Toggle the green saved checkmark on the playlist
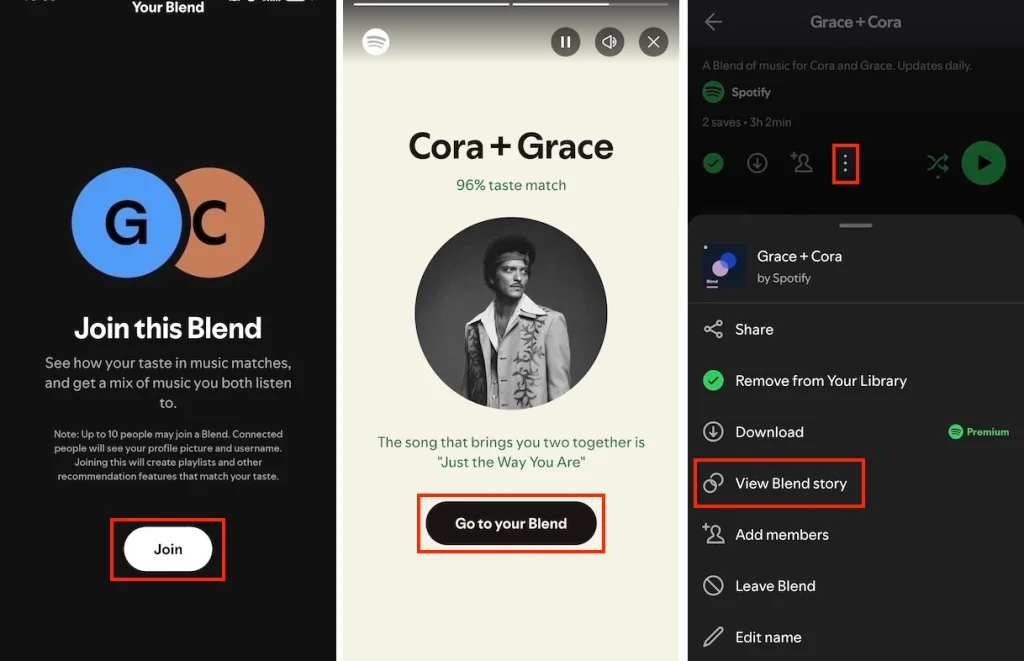Viewport: 1024px width, 661px height. (713, 162)
